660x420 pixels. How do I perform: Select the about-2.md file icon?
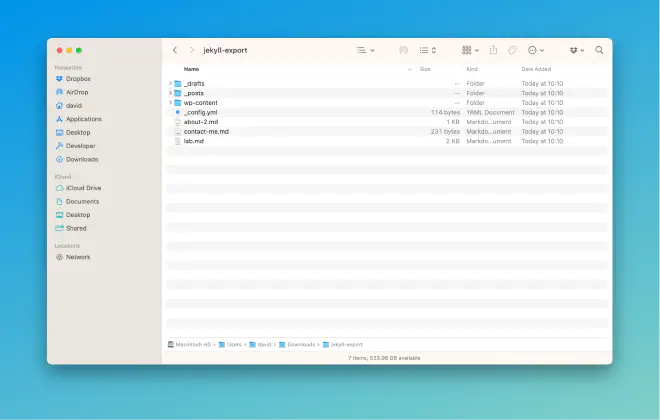tap(178, 122)
